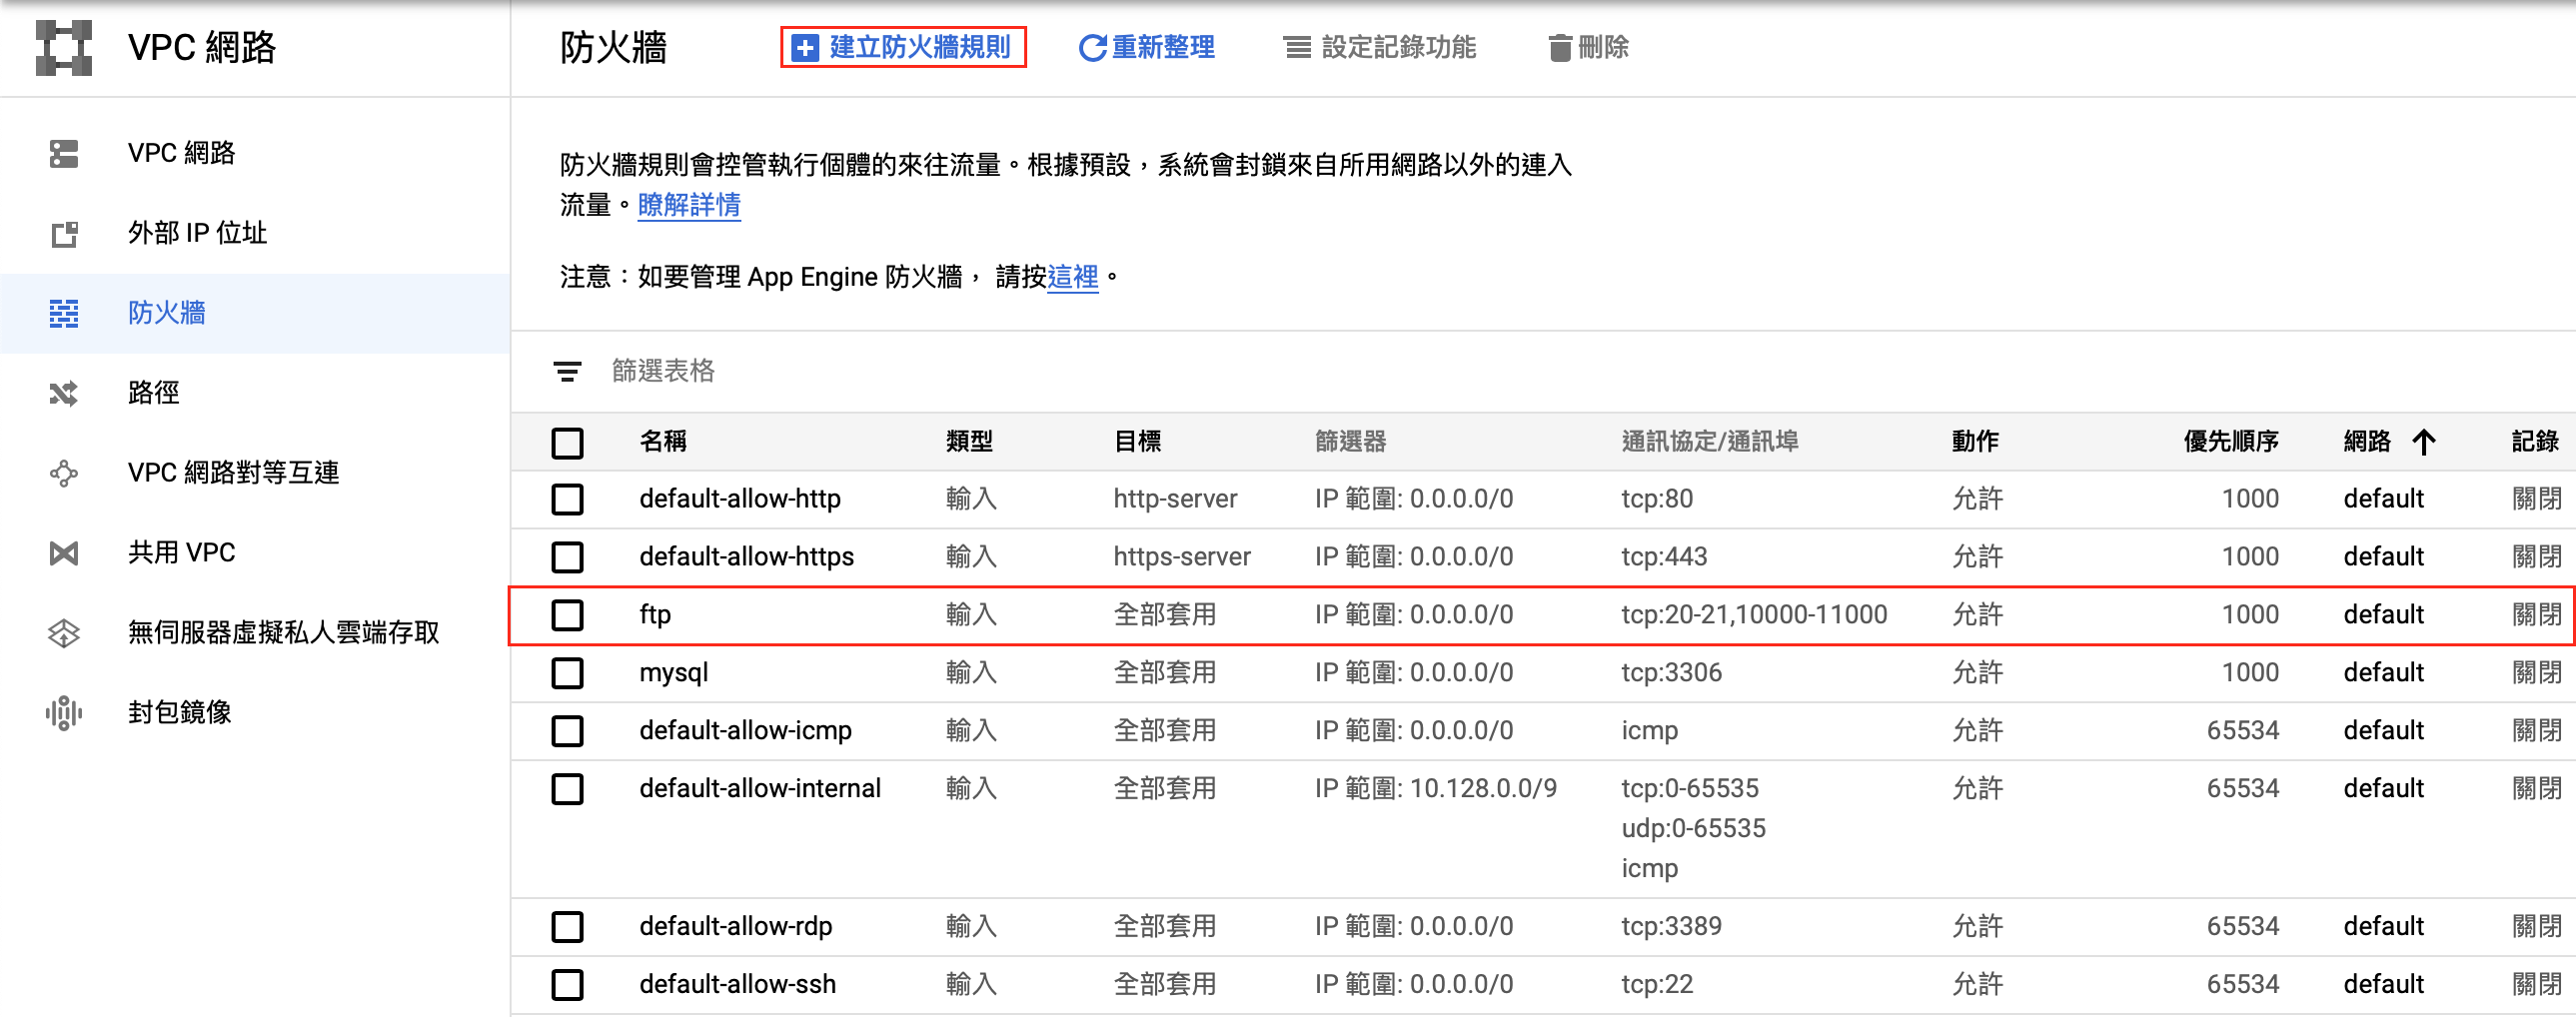This screenshot has width=2576, height=1017.
Task: Open the default-allow-http rule name
Action: coord(740,499)
